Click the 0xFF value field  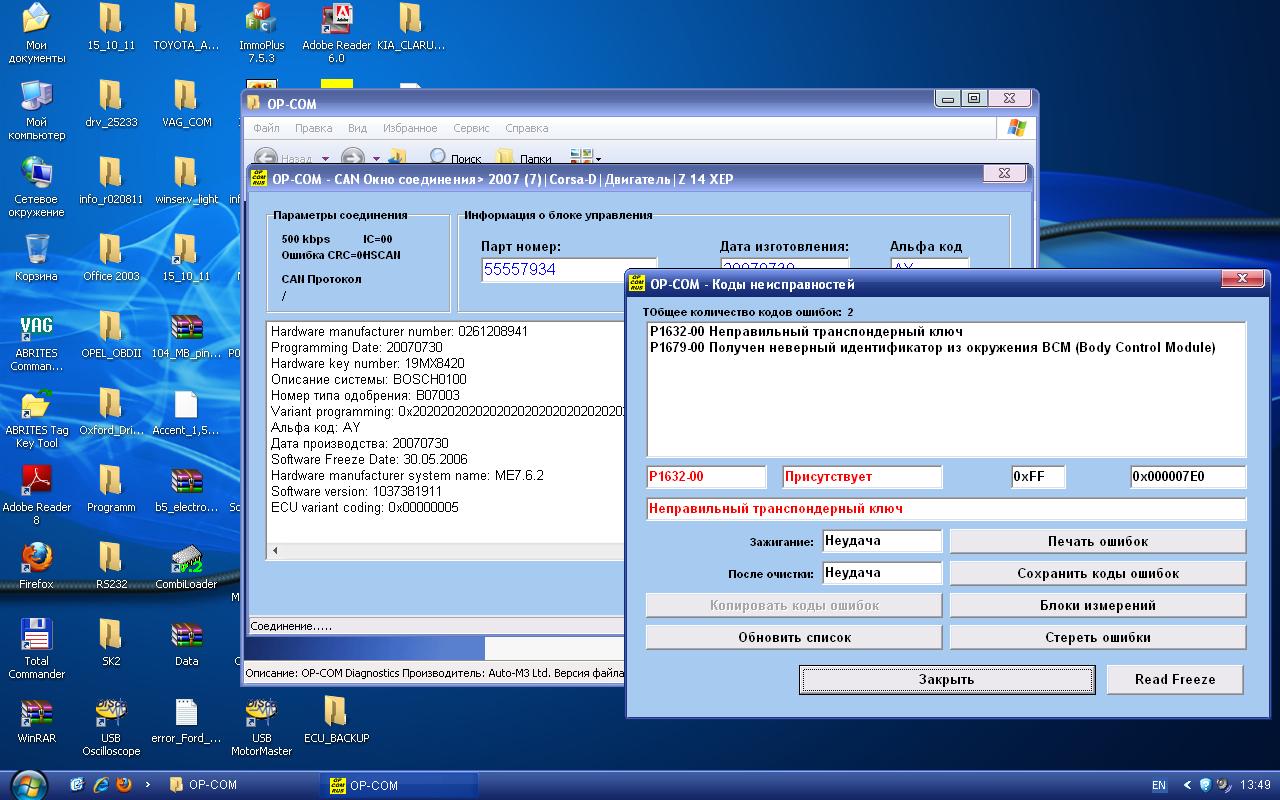point(1038,477)
